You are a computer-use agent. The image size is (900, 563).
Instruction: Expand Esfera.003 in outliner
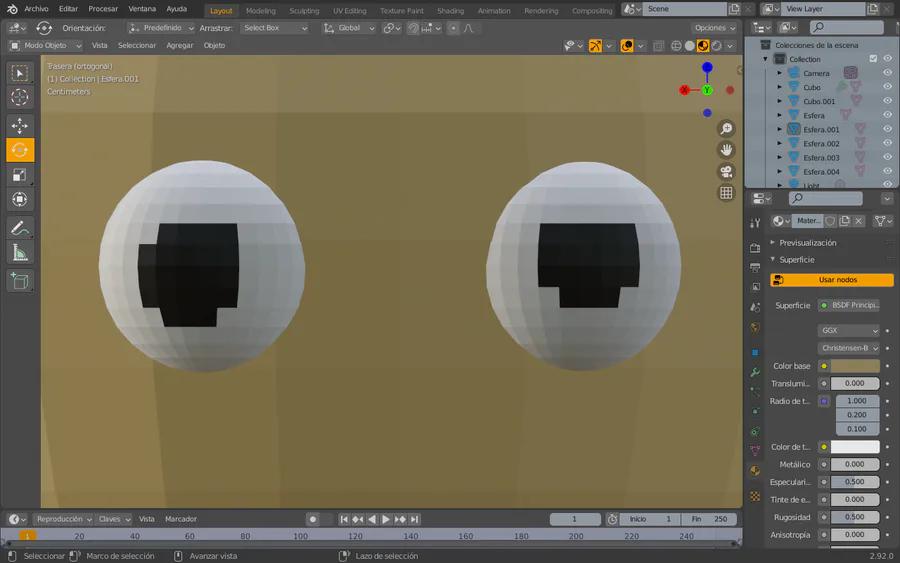click(779, 157)
